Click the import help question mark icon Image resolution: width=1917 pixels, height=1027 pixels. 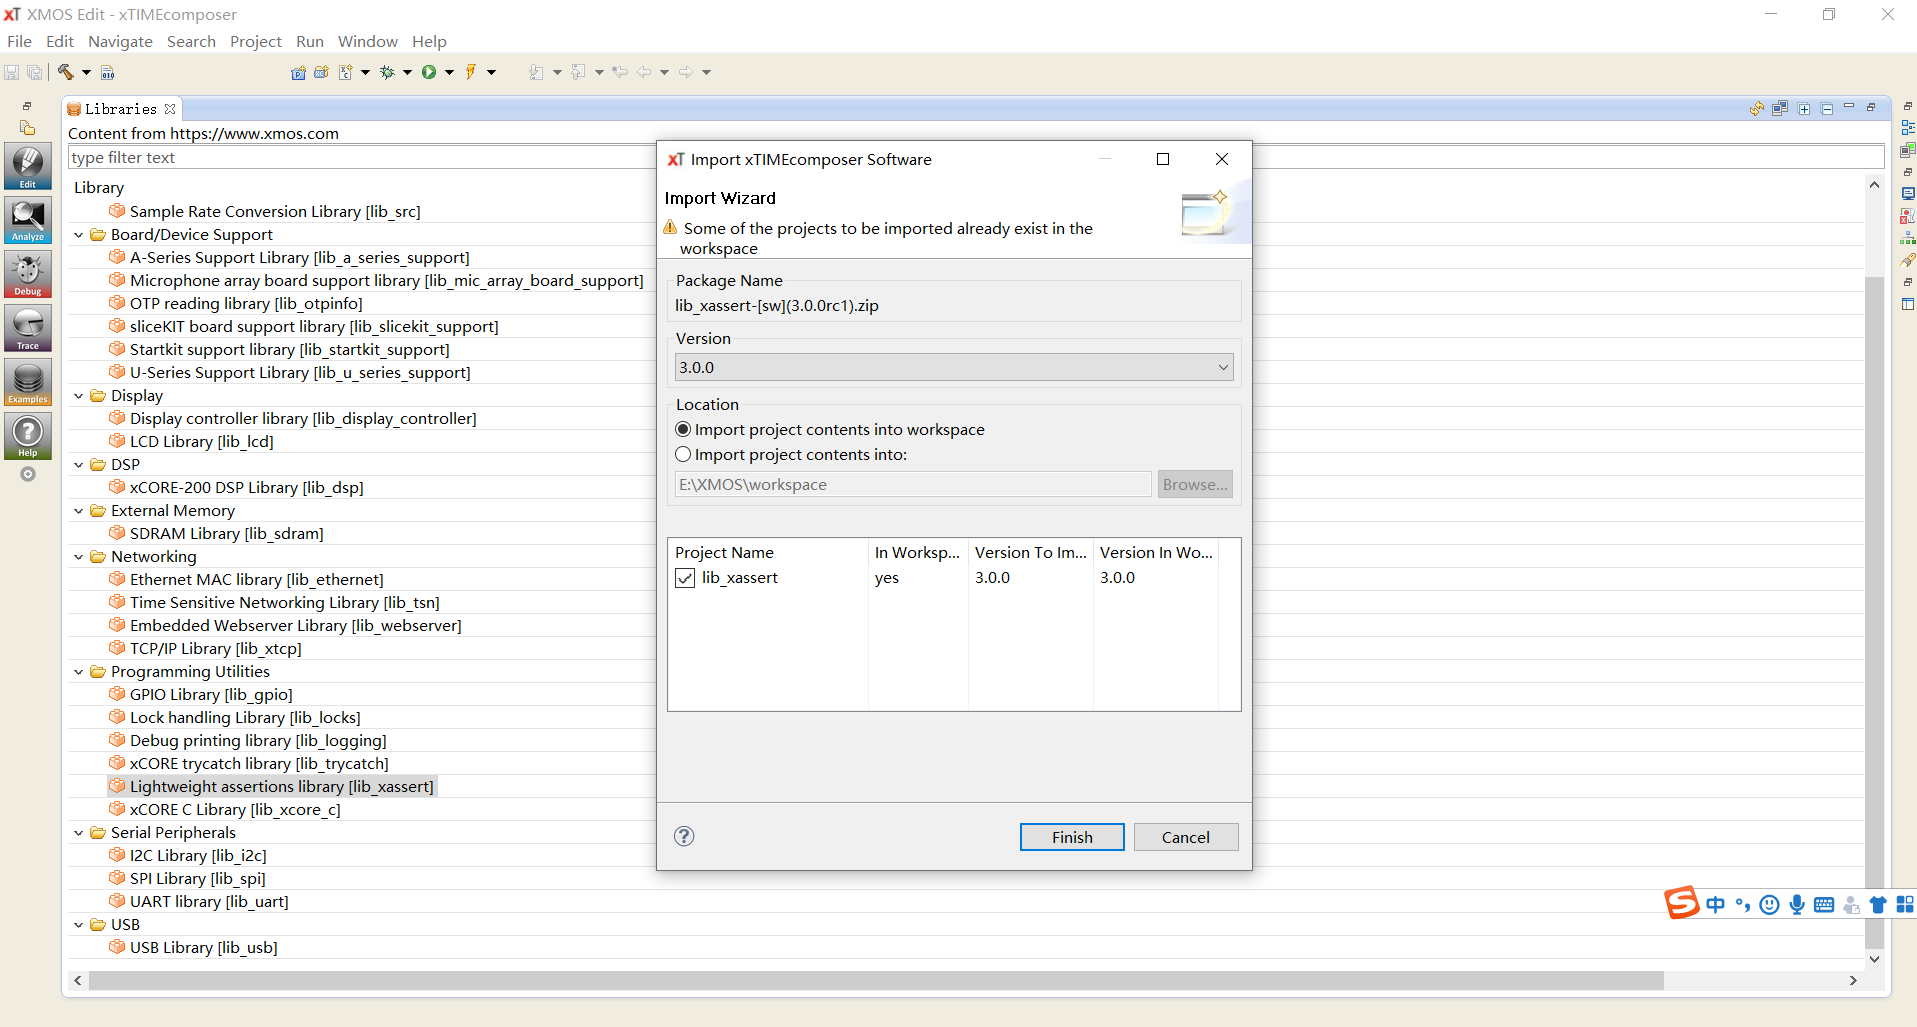coord(684,836)
